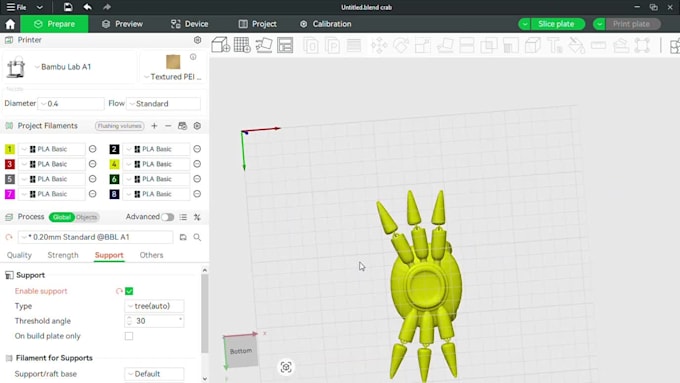Click the Arrange all objects icon
The height and width of the screenshot is (383, 680).
[285, 45]
